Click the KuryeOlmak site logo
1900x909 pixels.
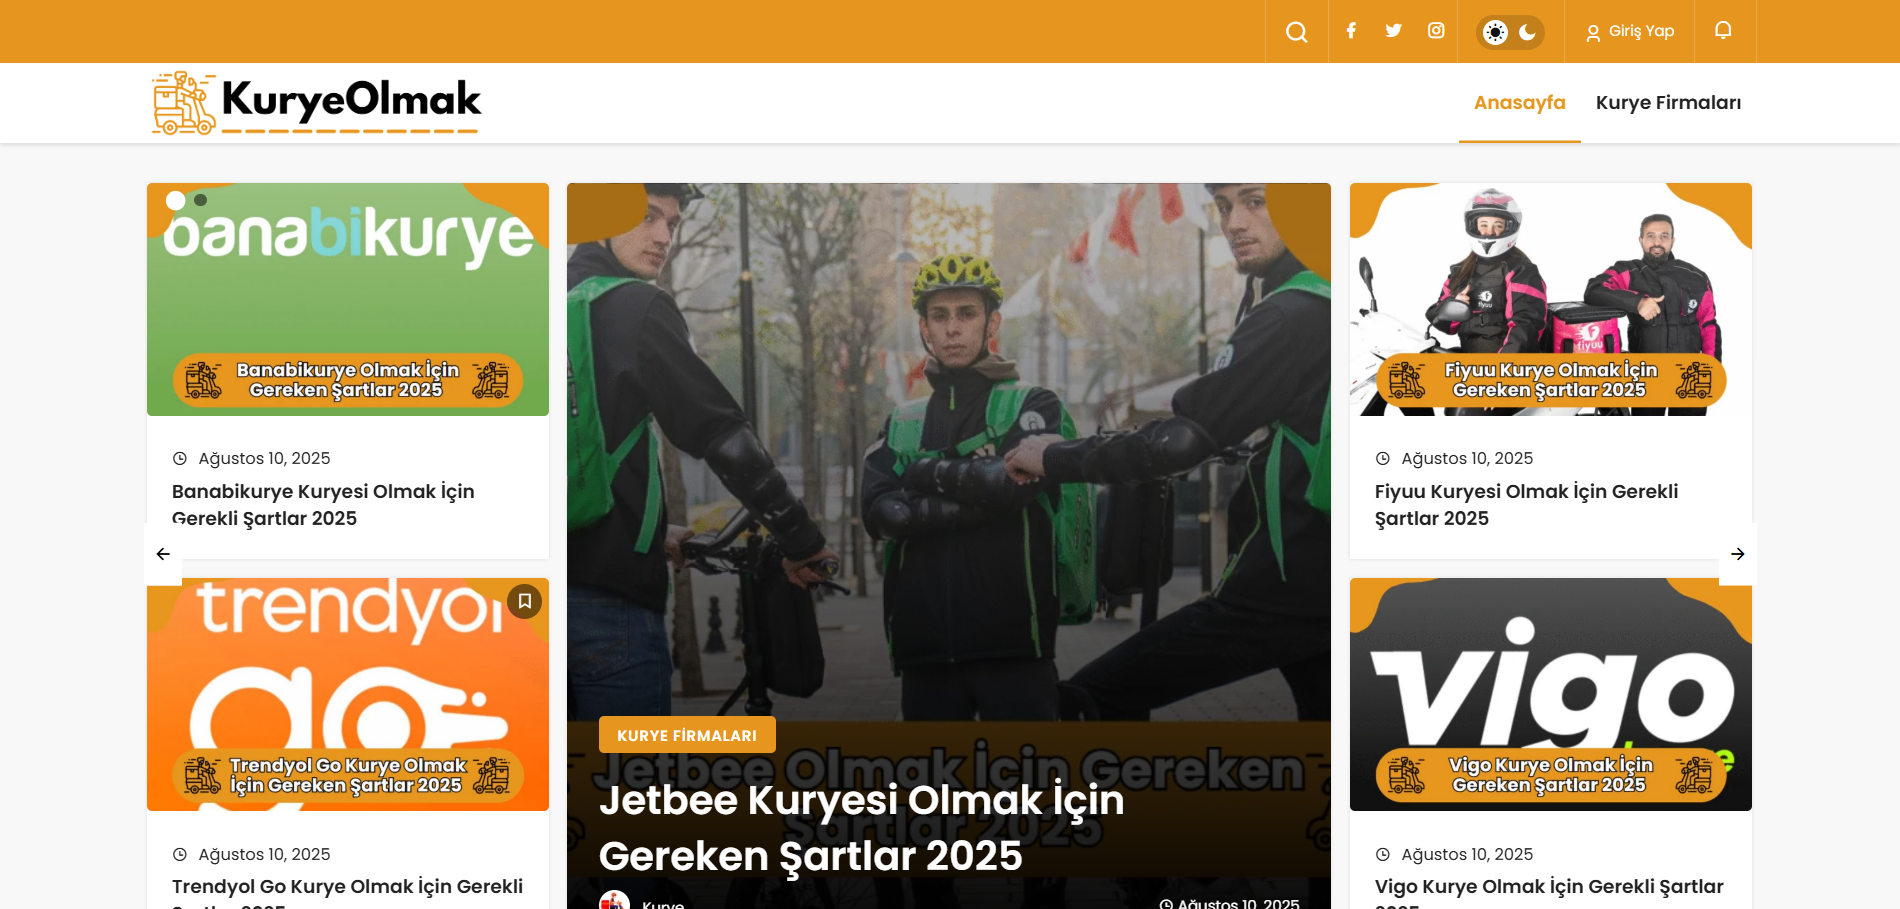316,103
